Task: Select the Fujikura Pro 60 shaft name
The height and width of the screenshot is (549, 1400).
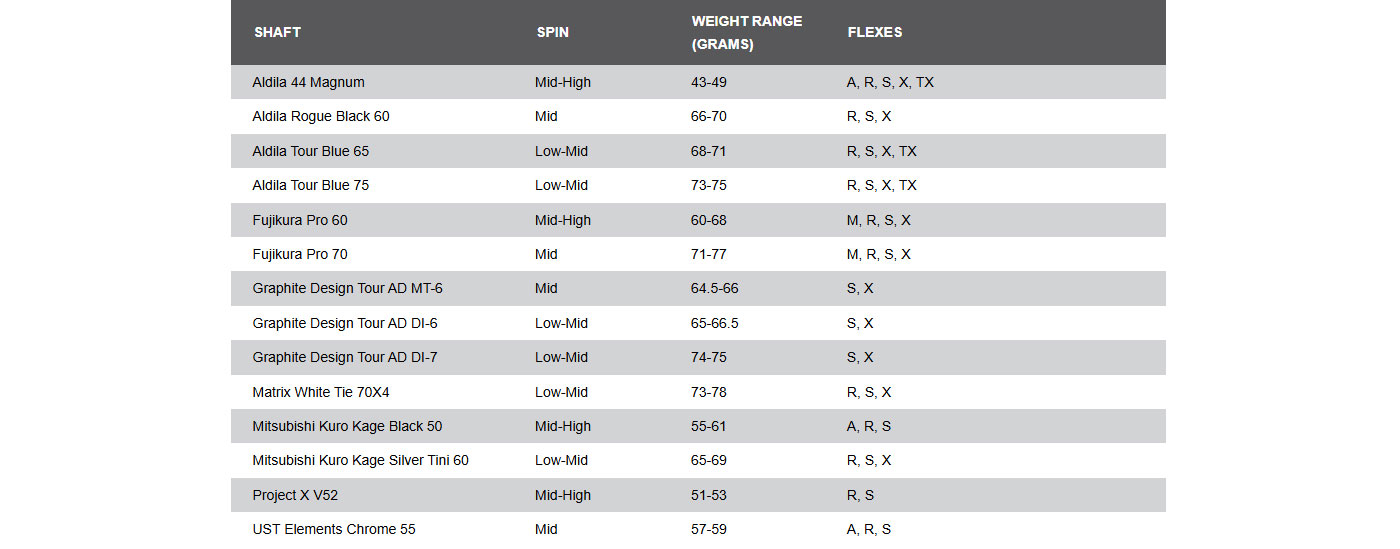Action: [300, 220]
